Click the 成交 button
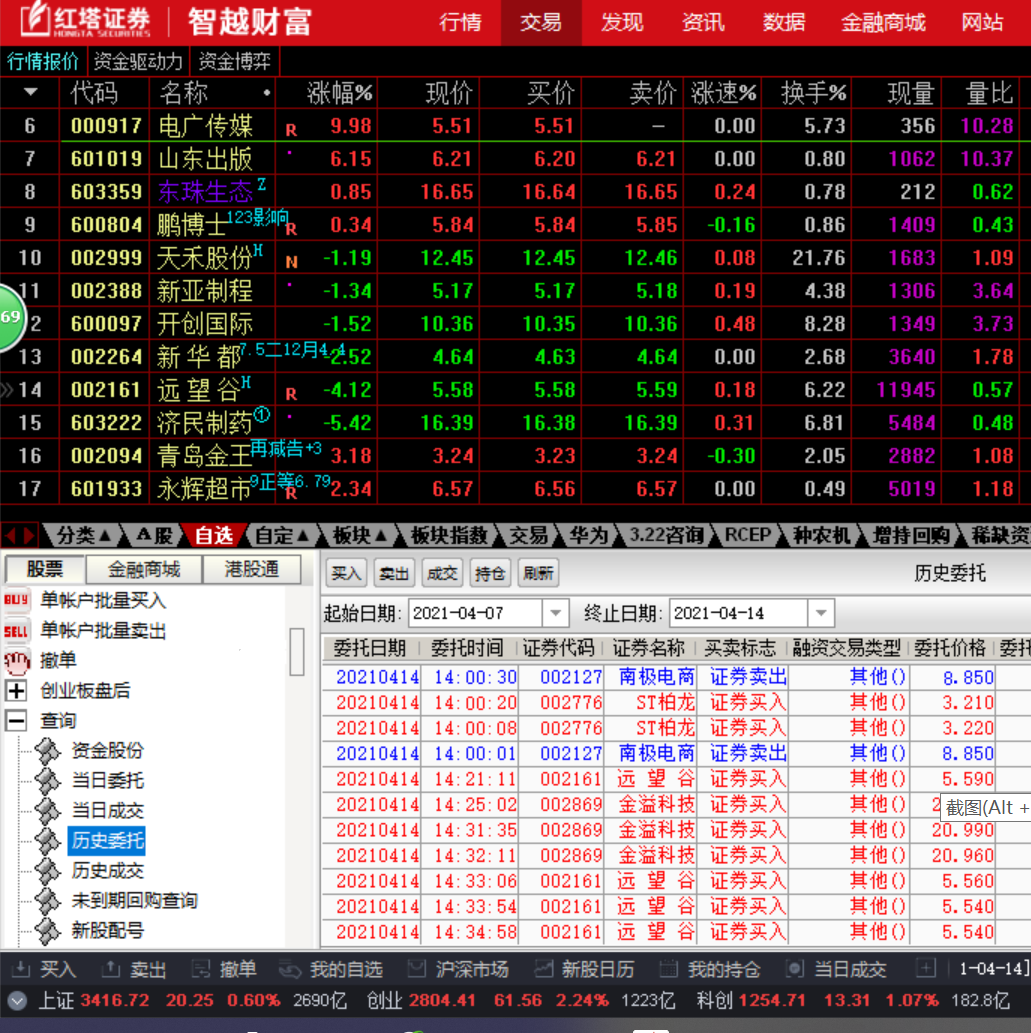This screenshot has width=1031, height=1033. pyautogui.click(x=442, y=573)
